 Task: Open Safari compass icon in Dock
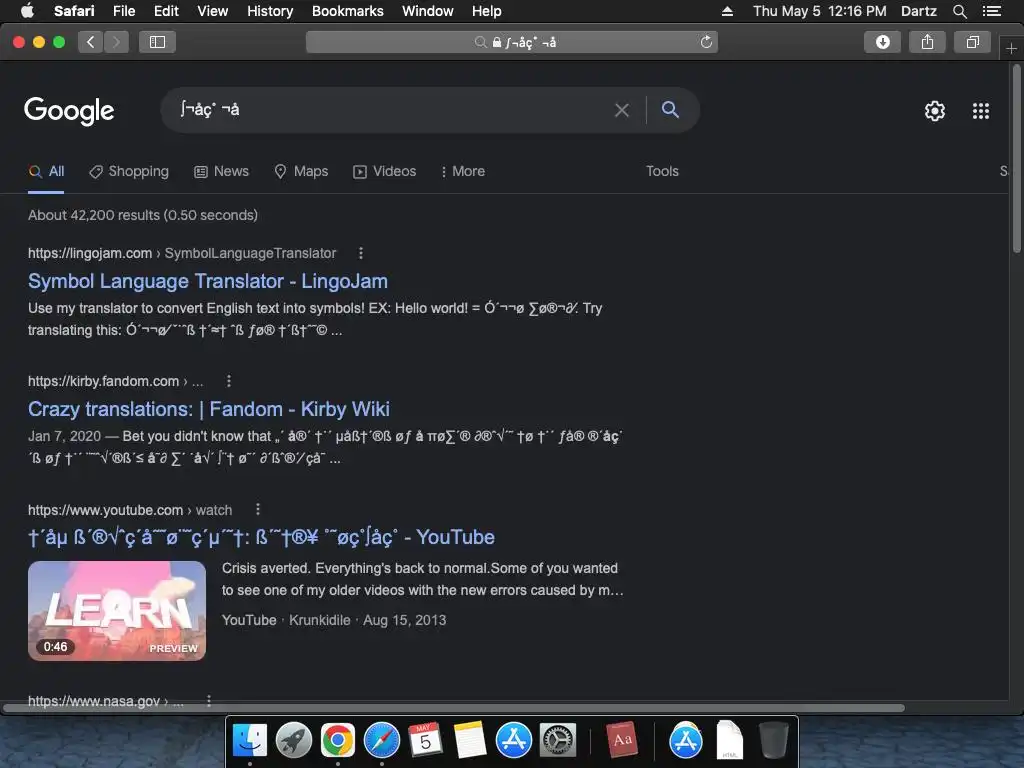(381, 740)
